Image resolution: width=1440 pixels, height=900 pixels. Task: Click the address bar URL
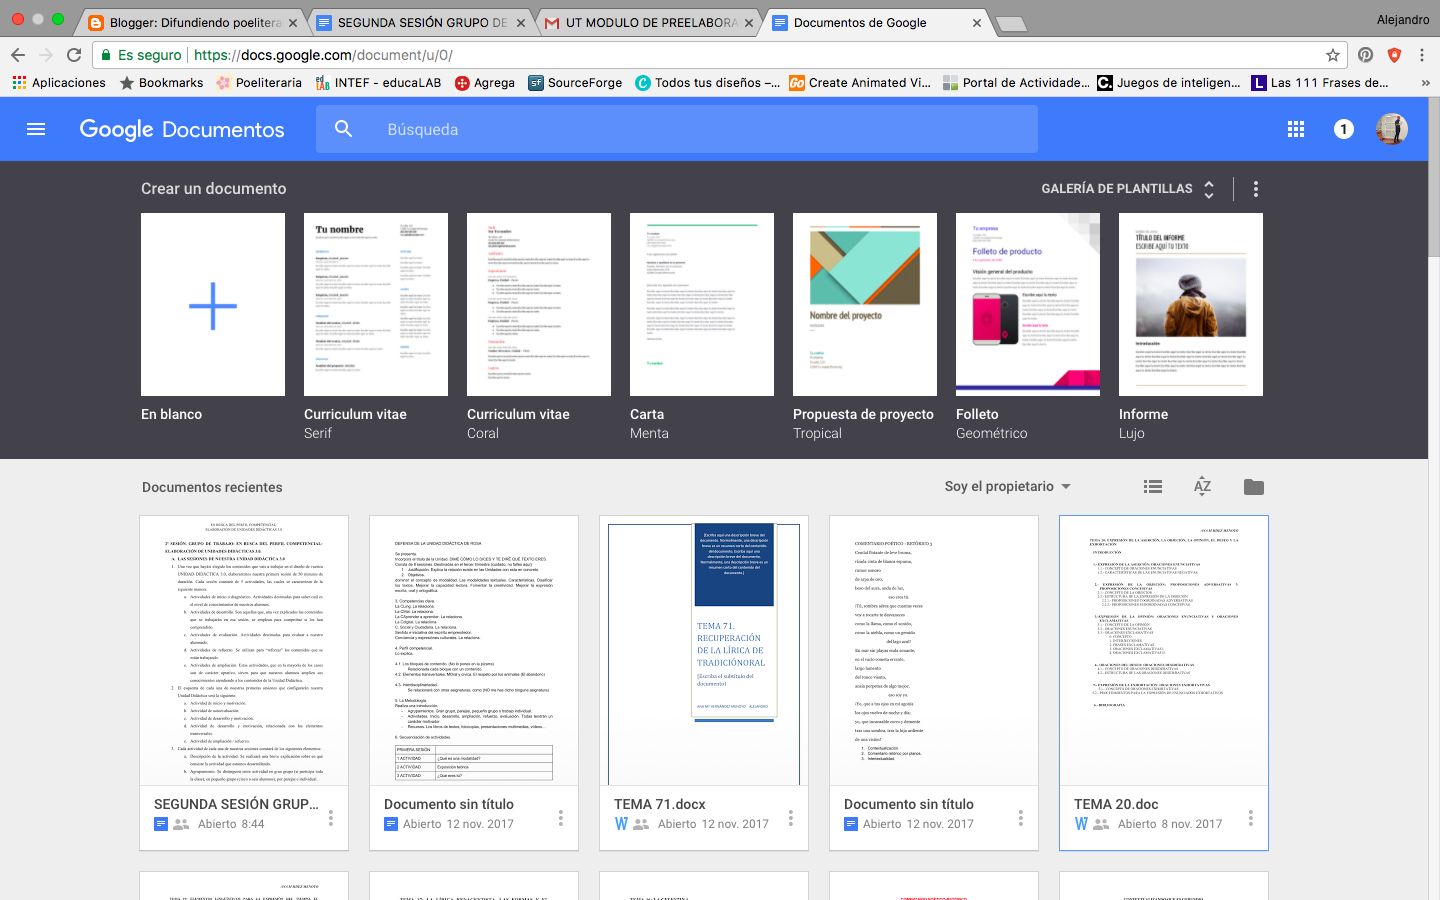click(x=323, y=55)
